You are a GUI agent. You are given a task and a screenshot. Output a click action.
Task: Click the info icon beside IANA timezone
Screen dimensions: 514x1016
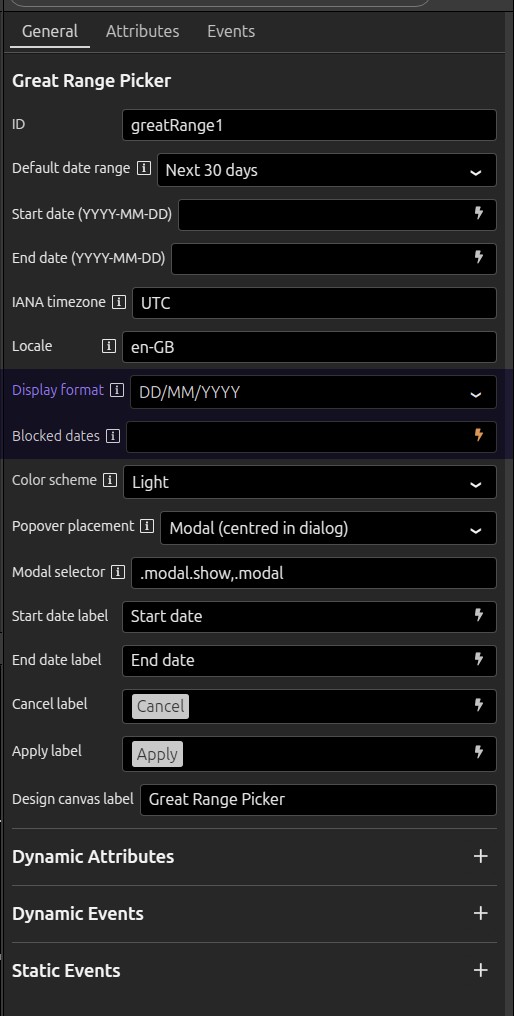click(x=119, y=302)
